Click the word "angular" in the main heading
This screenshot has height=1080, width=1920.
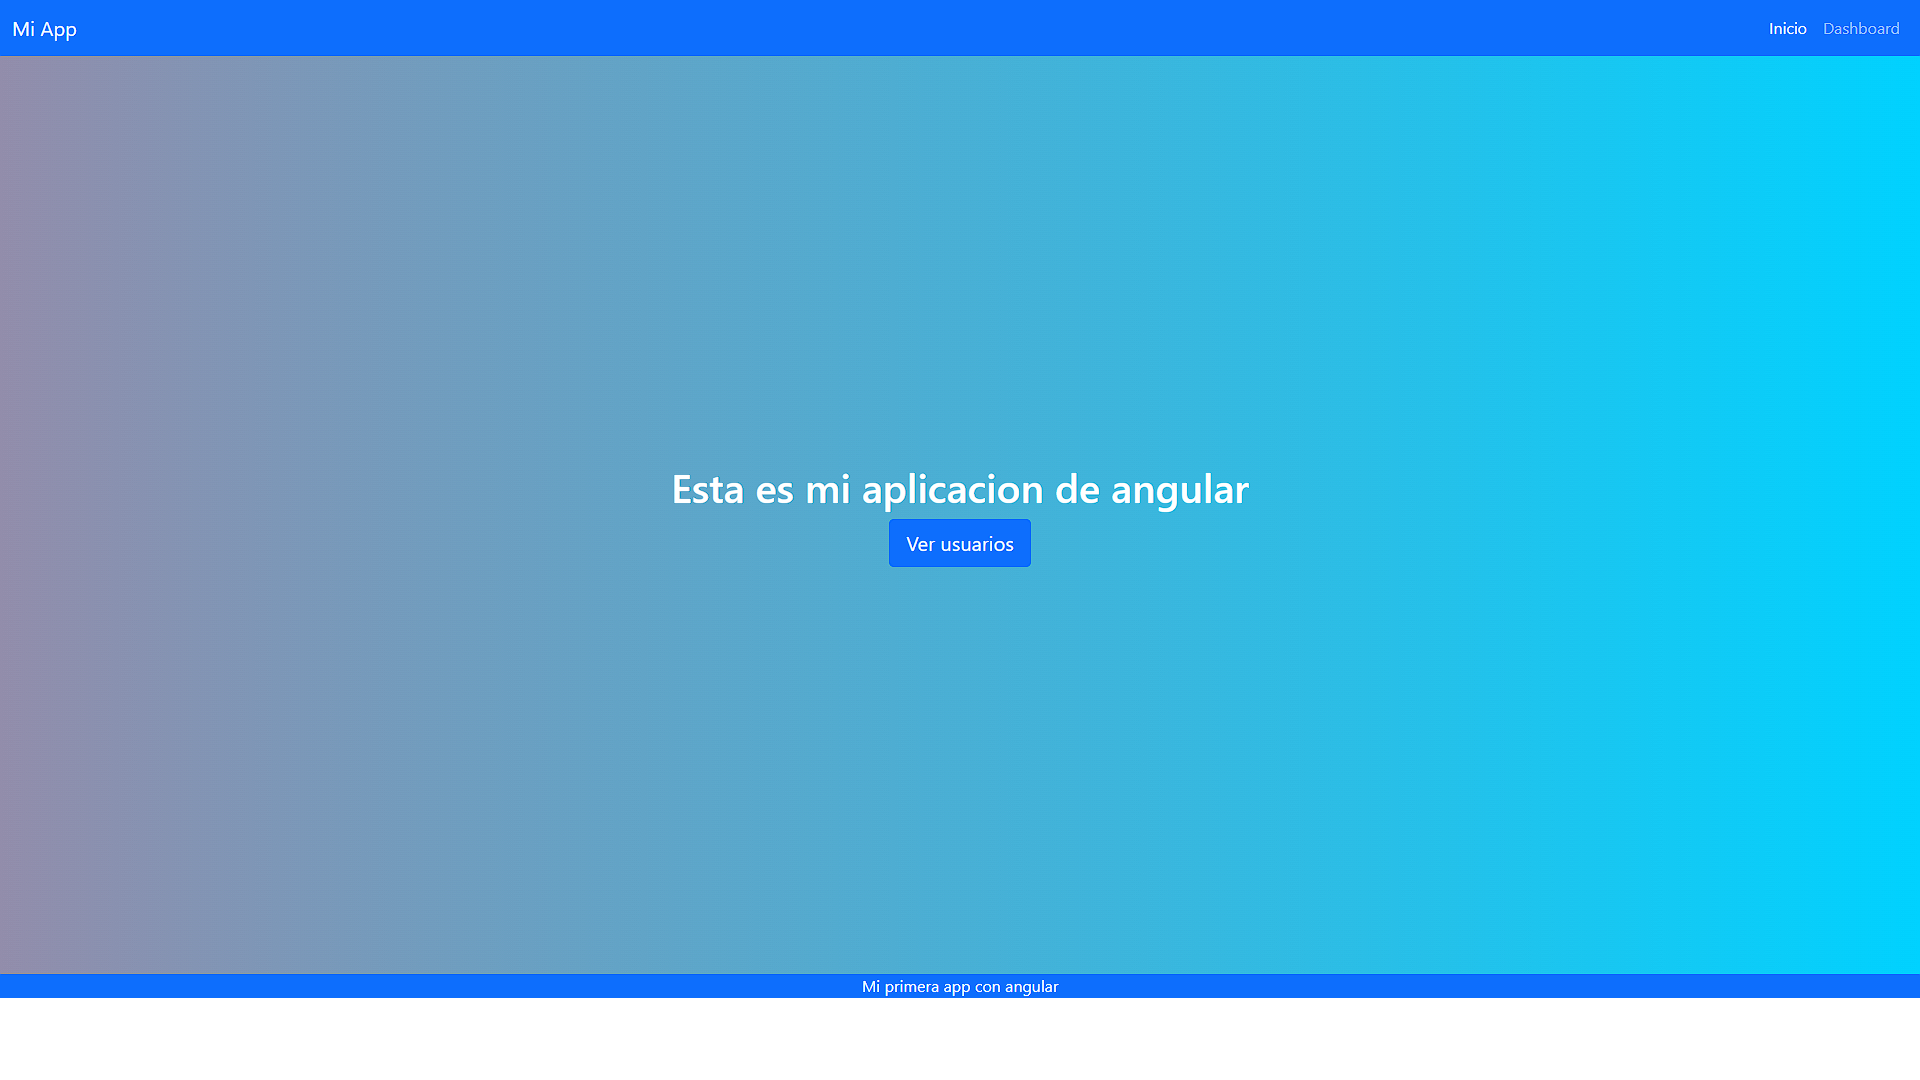tap(1179, 490)
